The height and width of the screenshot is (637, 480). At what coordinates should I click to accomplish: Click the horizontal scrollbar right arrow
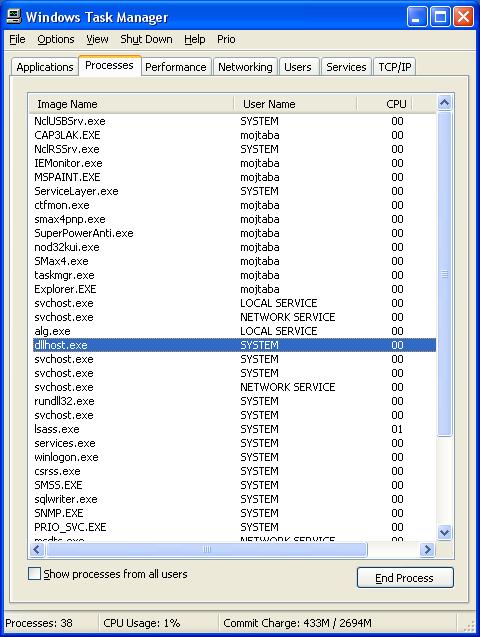click(x=428, y=550)
